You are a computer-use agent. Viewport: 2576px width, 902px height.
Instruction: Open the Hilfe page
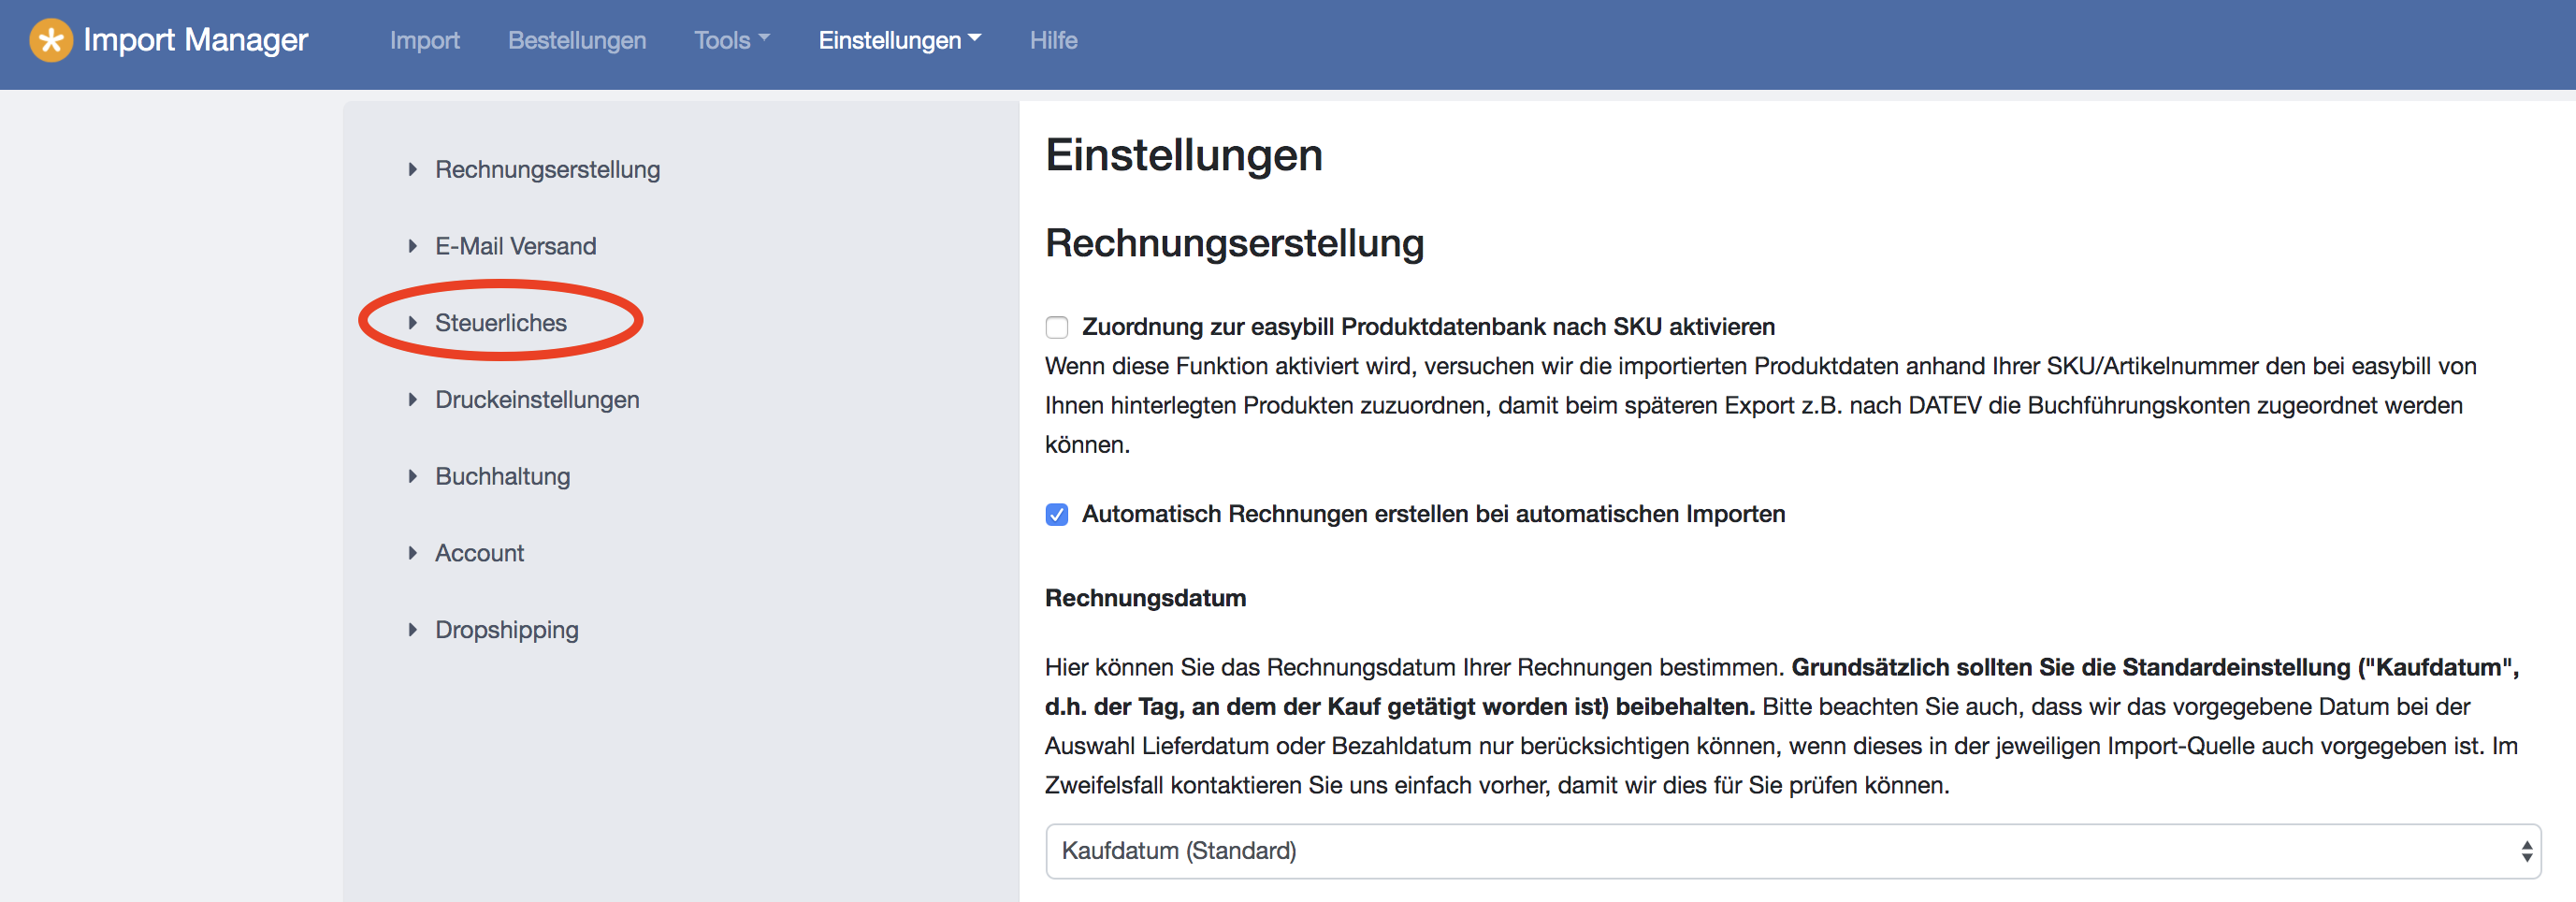tap(1053, 40)
